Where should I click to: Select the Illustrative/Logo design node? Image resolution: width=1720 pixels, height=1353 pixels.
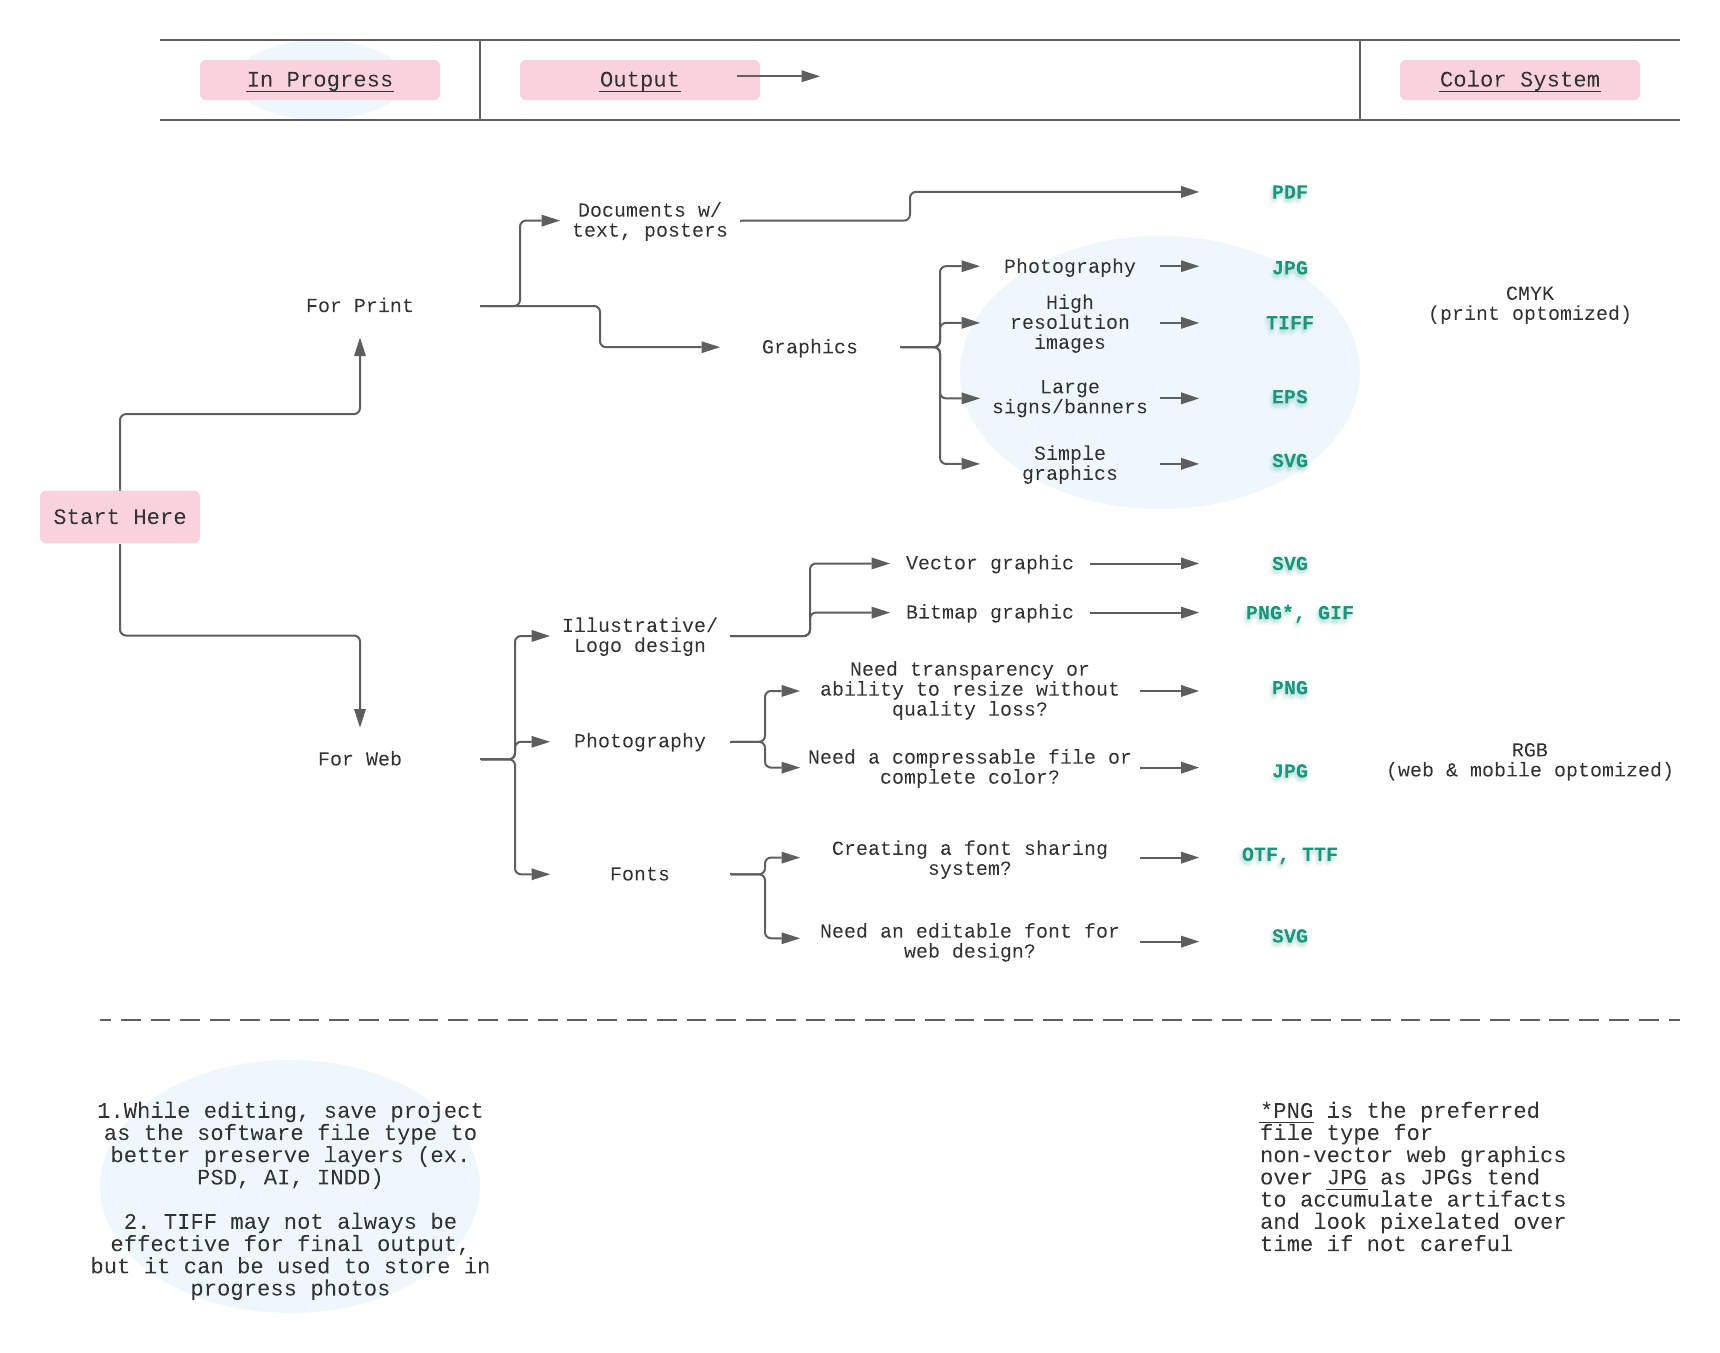pyautogui.click(x=639, y=635)
